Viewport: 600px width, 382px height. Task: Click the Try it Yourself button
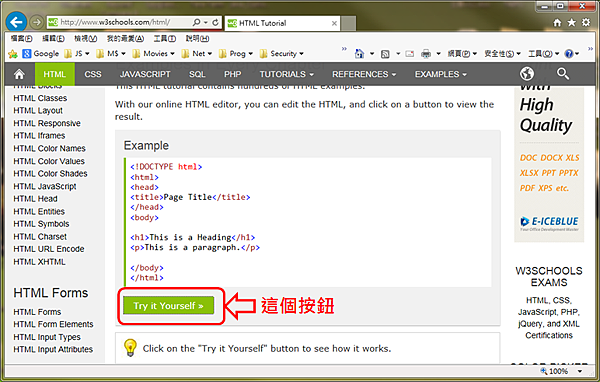click(x=168, y=305)
